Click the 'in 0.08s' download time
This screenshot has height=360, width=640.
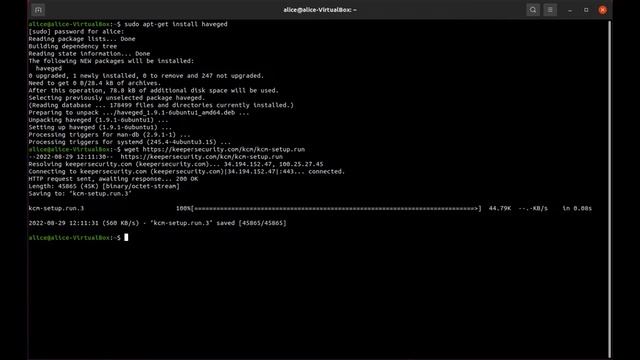click(x=577, y=208)
